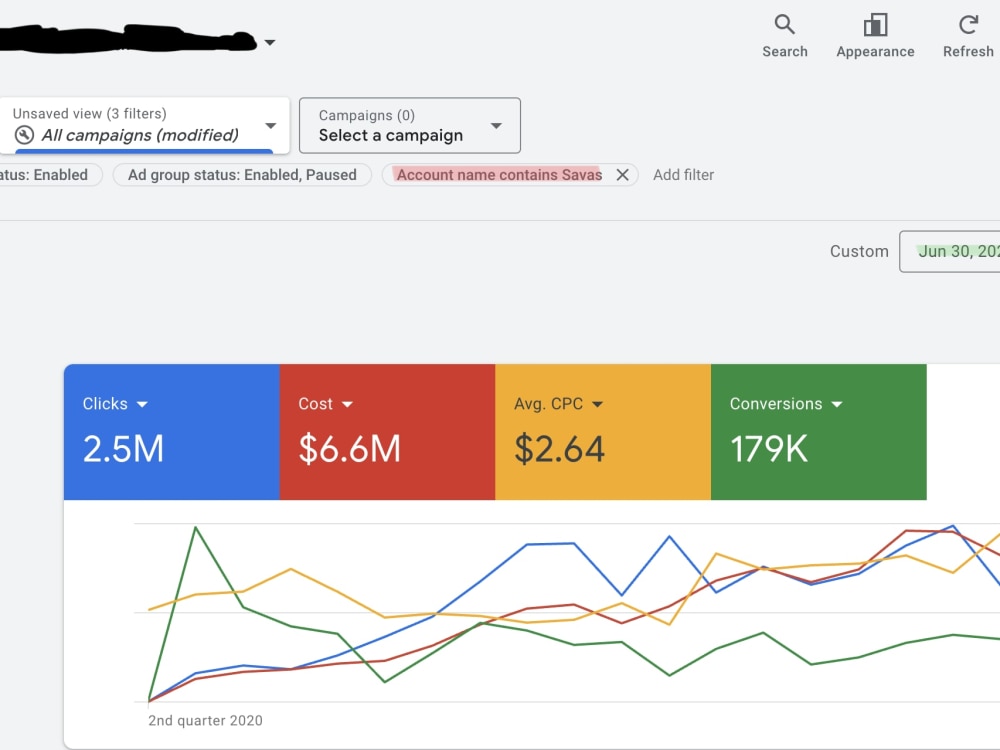
Task: Open the Jun 30 custom date range field
Action: (x=950, y=251)
